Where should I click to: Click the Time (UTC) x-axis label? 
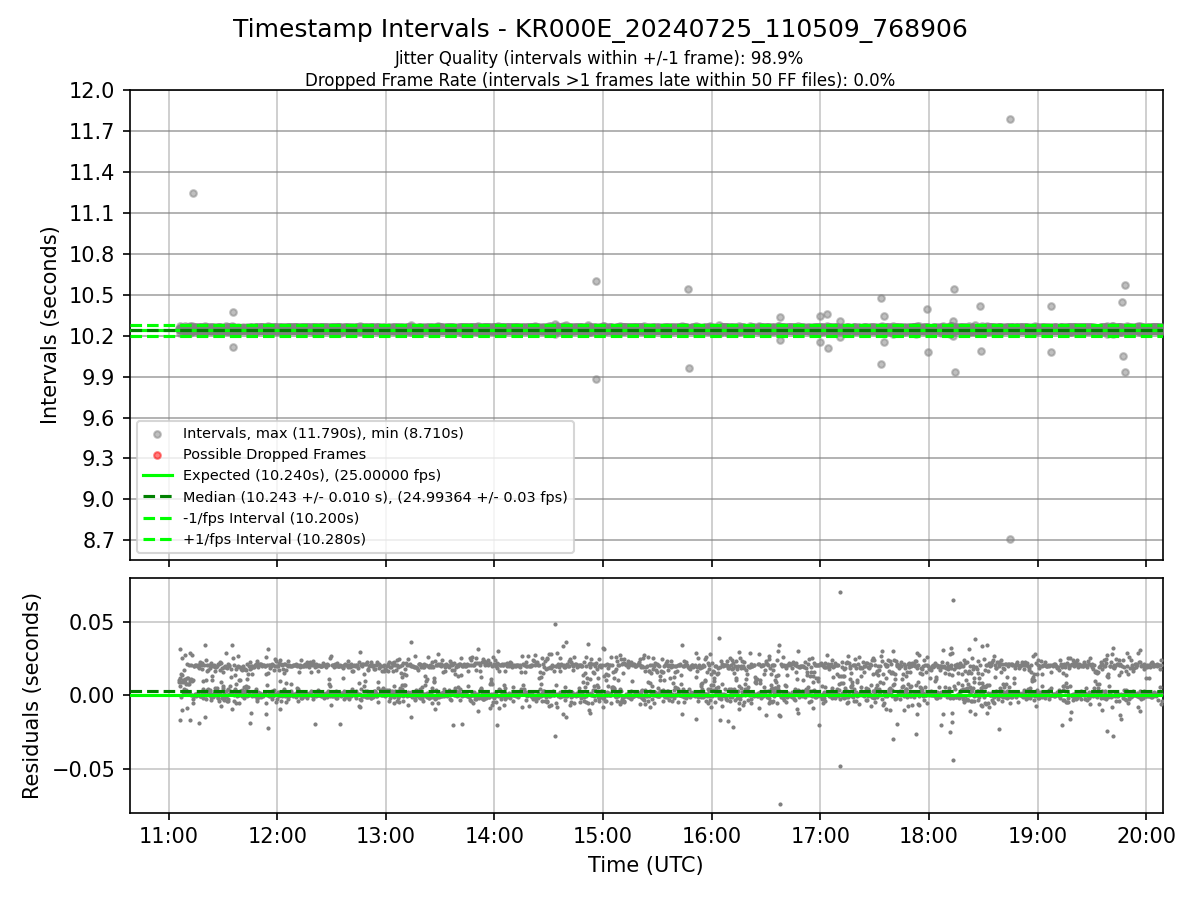pos(645,864)
